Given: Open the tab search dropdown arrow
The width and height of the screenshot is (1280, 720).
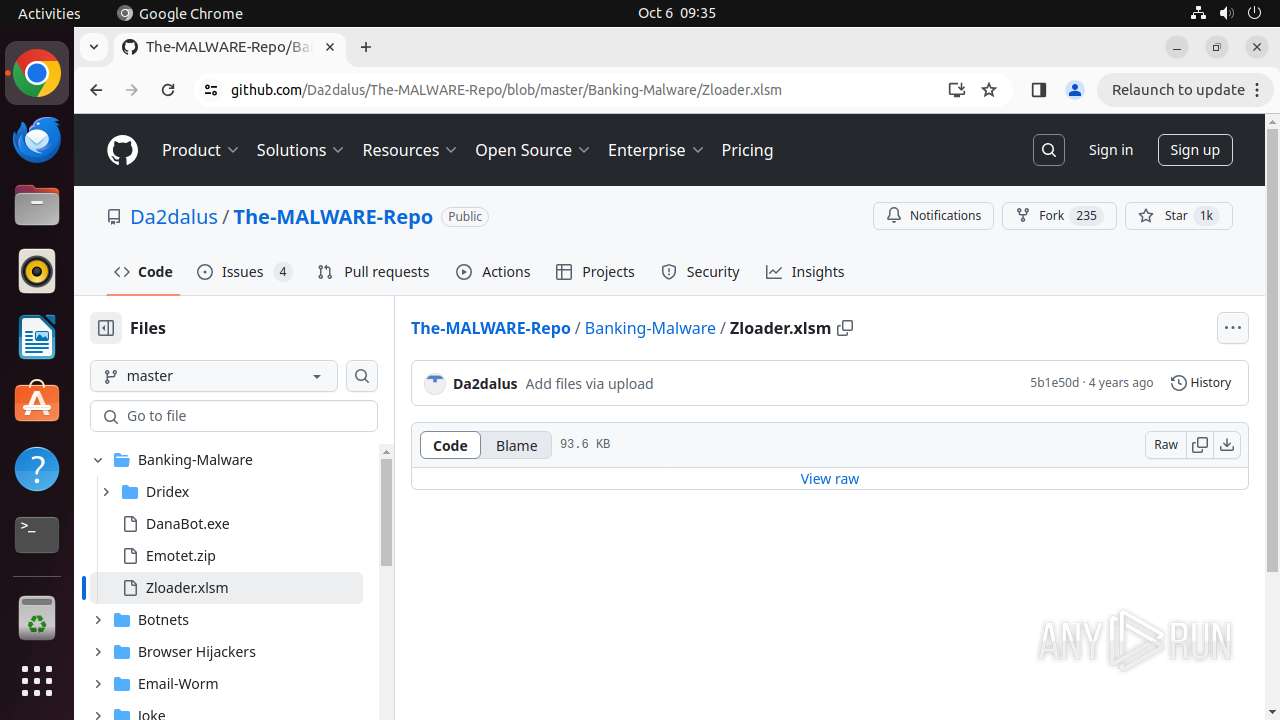Looking at the screenshot, I should [x=94, y=47].
